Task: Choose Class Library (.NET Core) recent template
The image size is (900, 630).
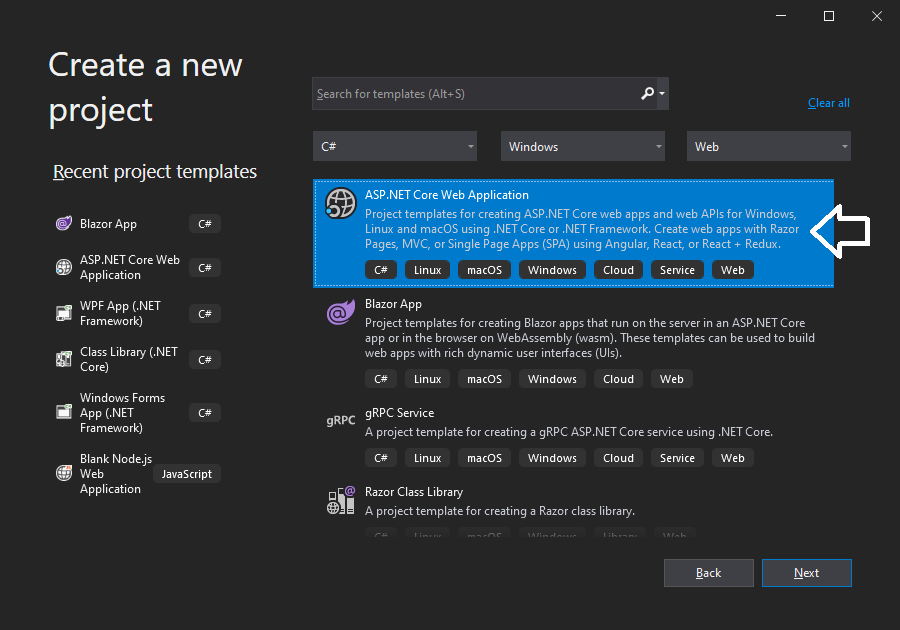Action: 138,359
